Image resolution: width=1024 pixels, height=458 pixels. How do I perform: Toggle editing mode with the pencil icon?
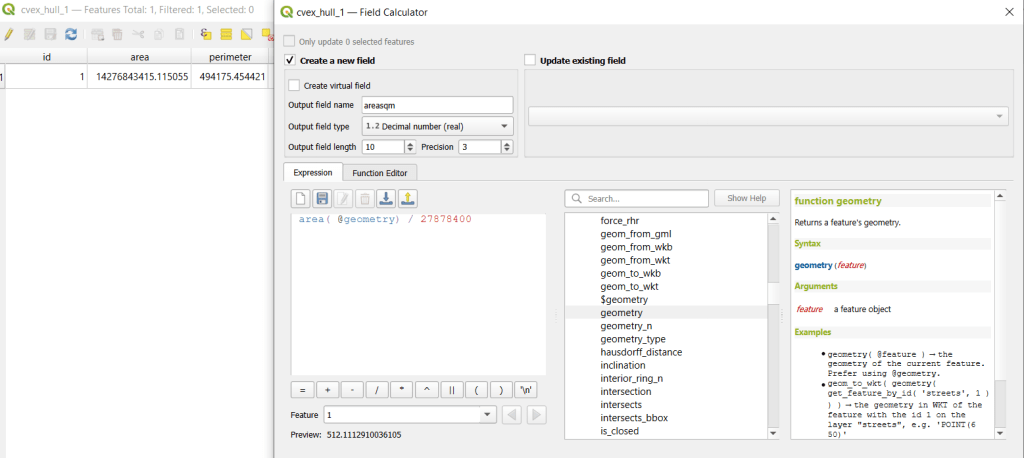click(x=9, y=34)
